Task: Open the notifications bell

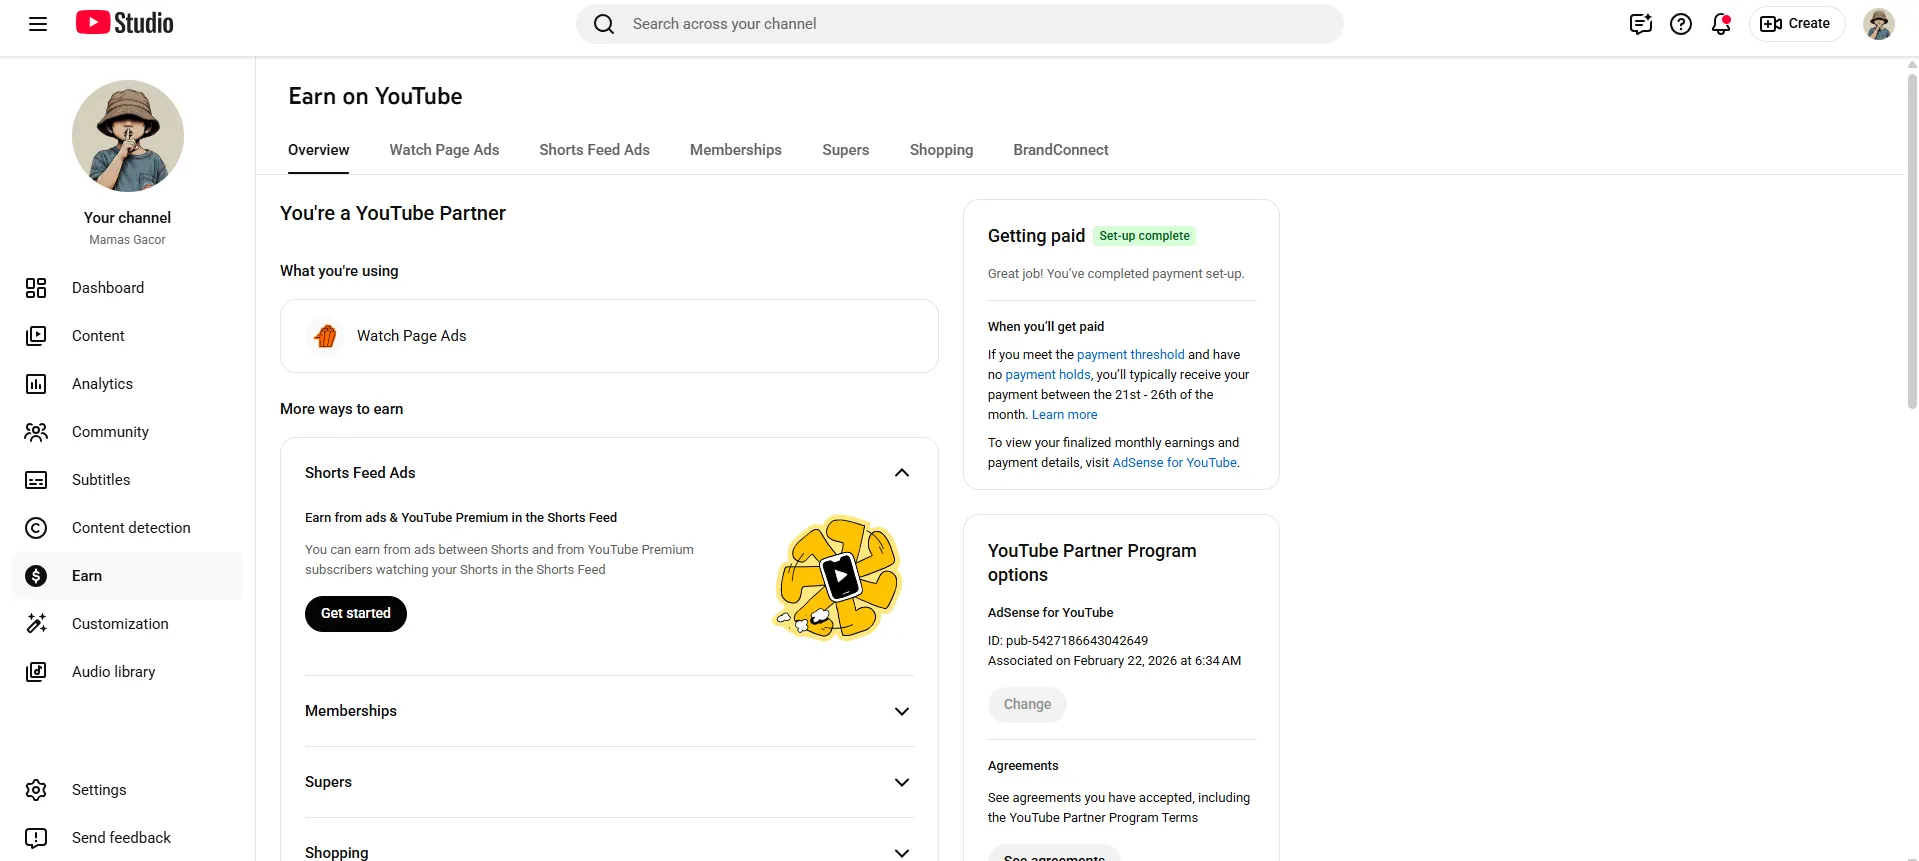Action: (1721, 24)
